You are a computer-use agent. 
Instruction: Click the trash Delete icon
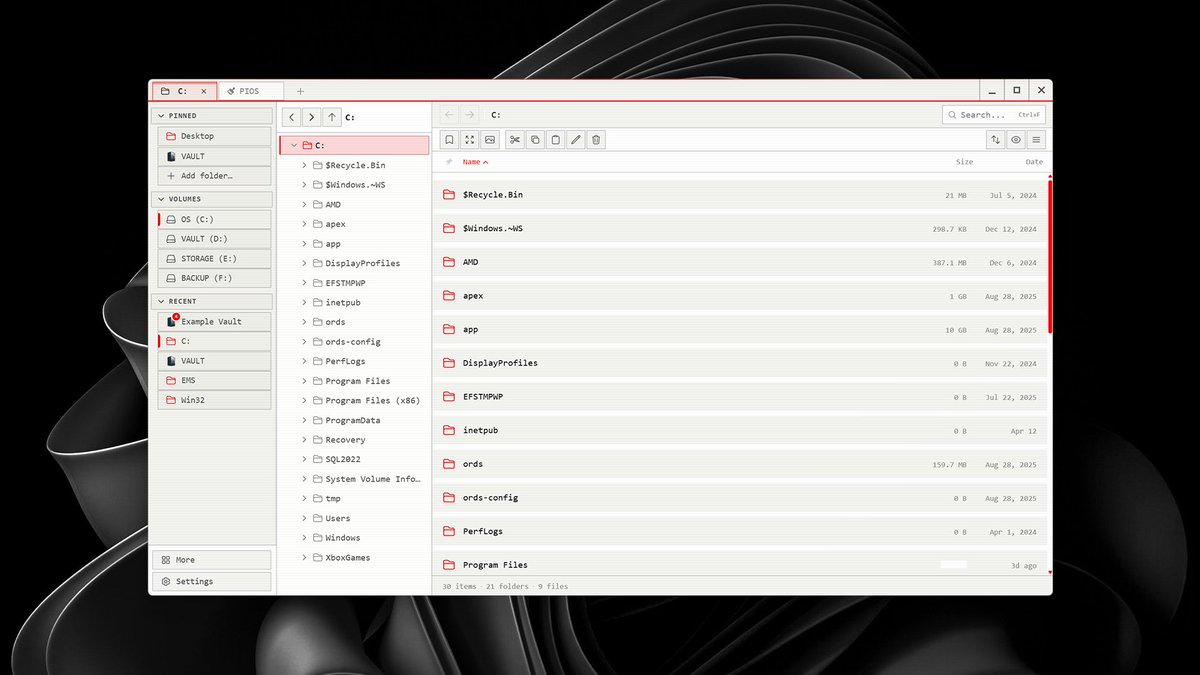[596, 140]
